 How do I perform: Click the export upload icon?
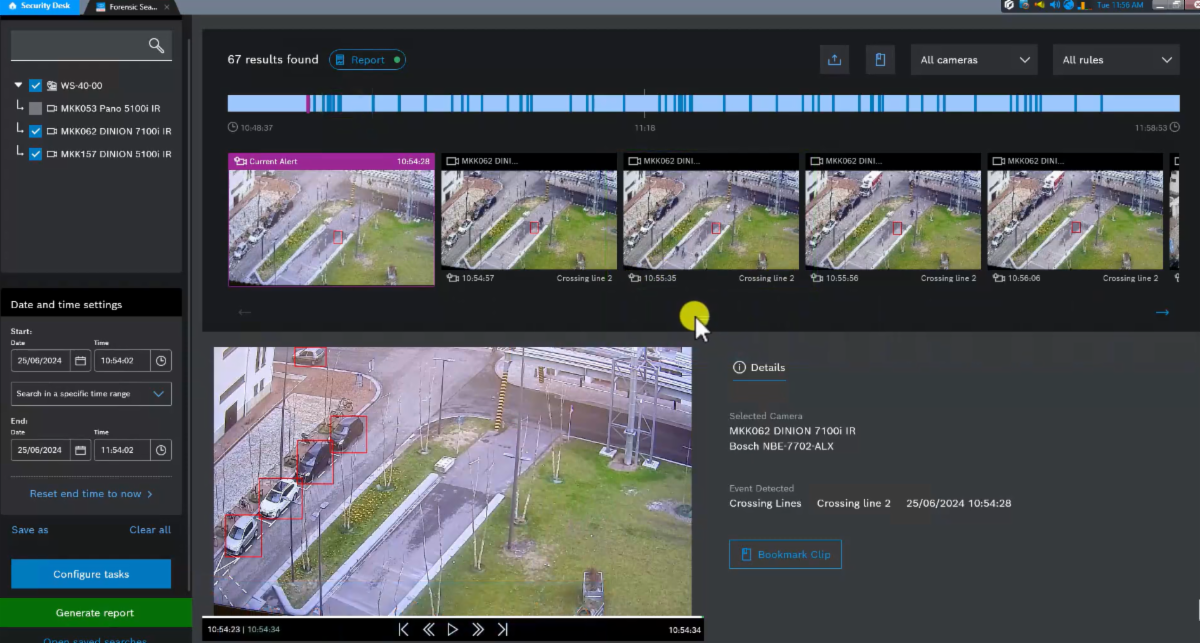coord(834,60)
